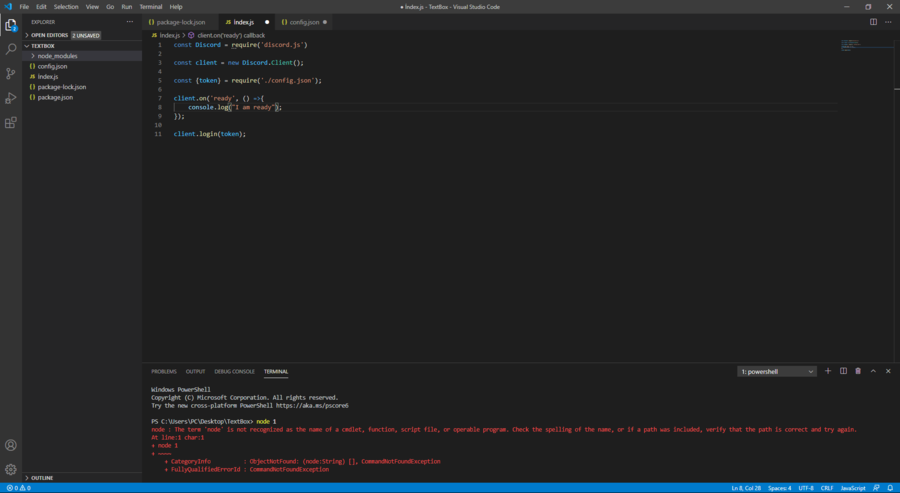
Task: Open the Accounts icon in activity bar
Action: coord(11,445)
